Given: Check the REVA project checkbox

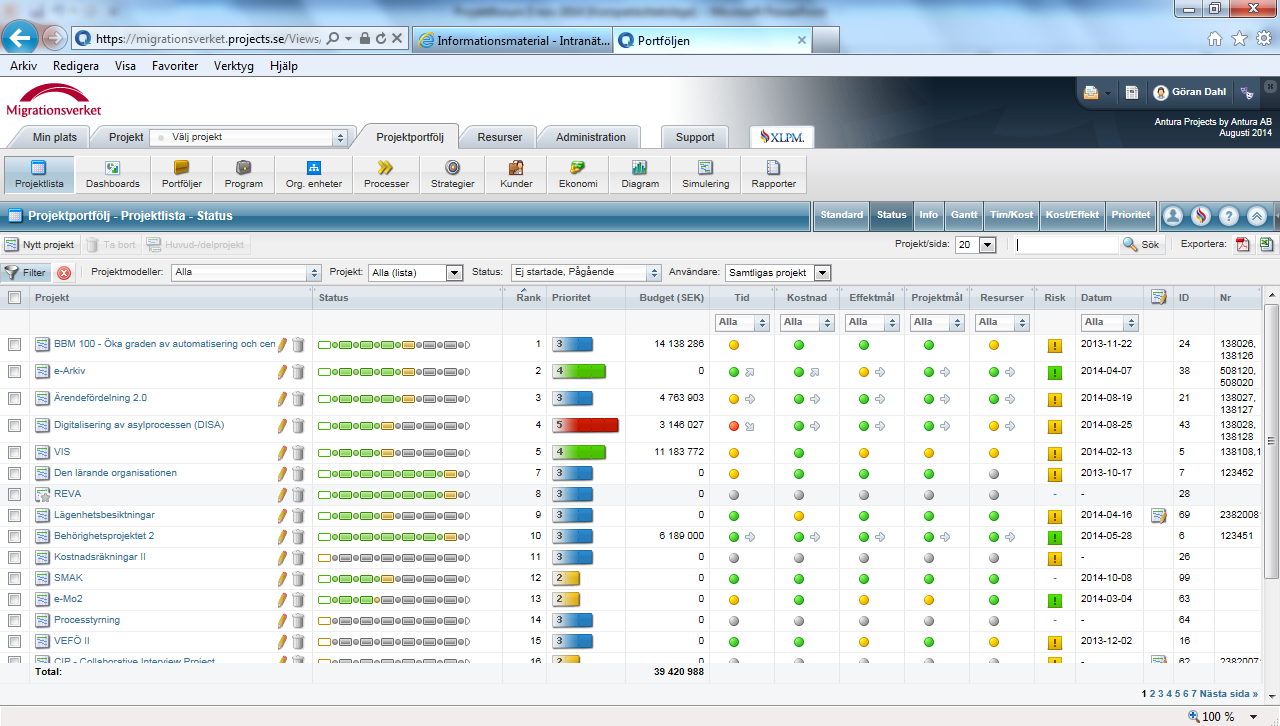Looking at the screenshot, I should pos(14,494).
